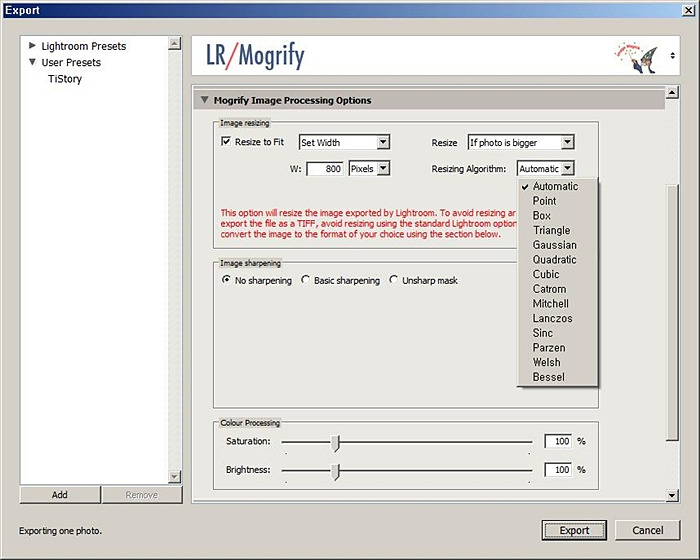This screenshot has width=700, height=560.
Task: Click options panel scroll down arrow
Action: coord(672,495)
